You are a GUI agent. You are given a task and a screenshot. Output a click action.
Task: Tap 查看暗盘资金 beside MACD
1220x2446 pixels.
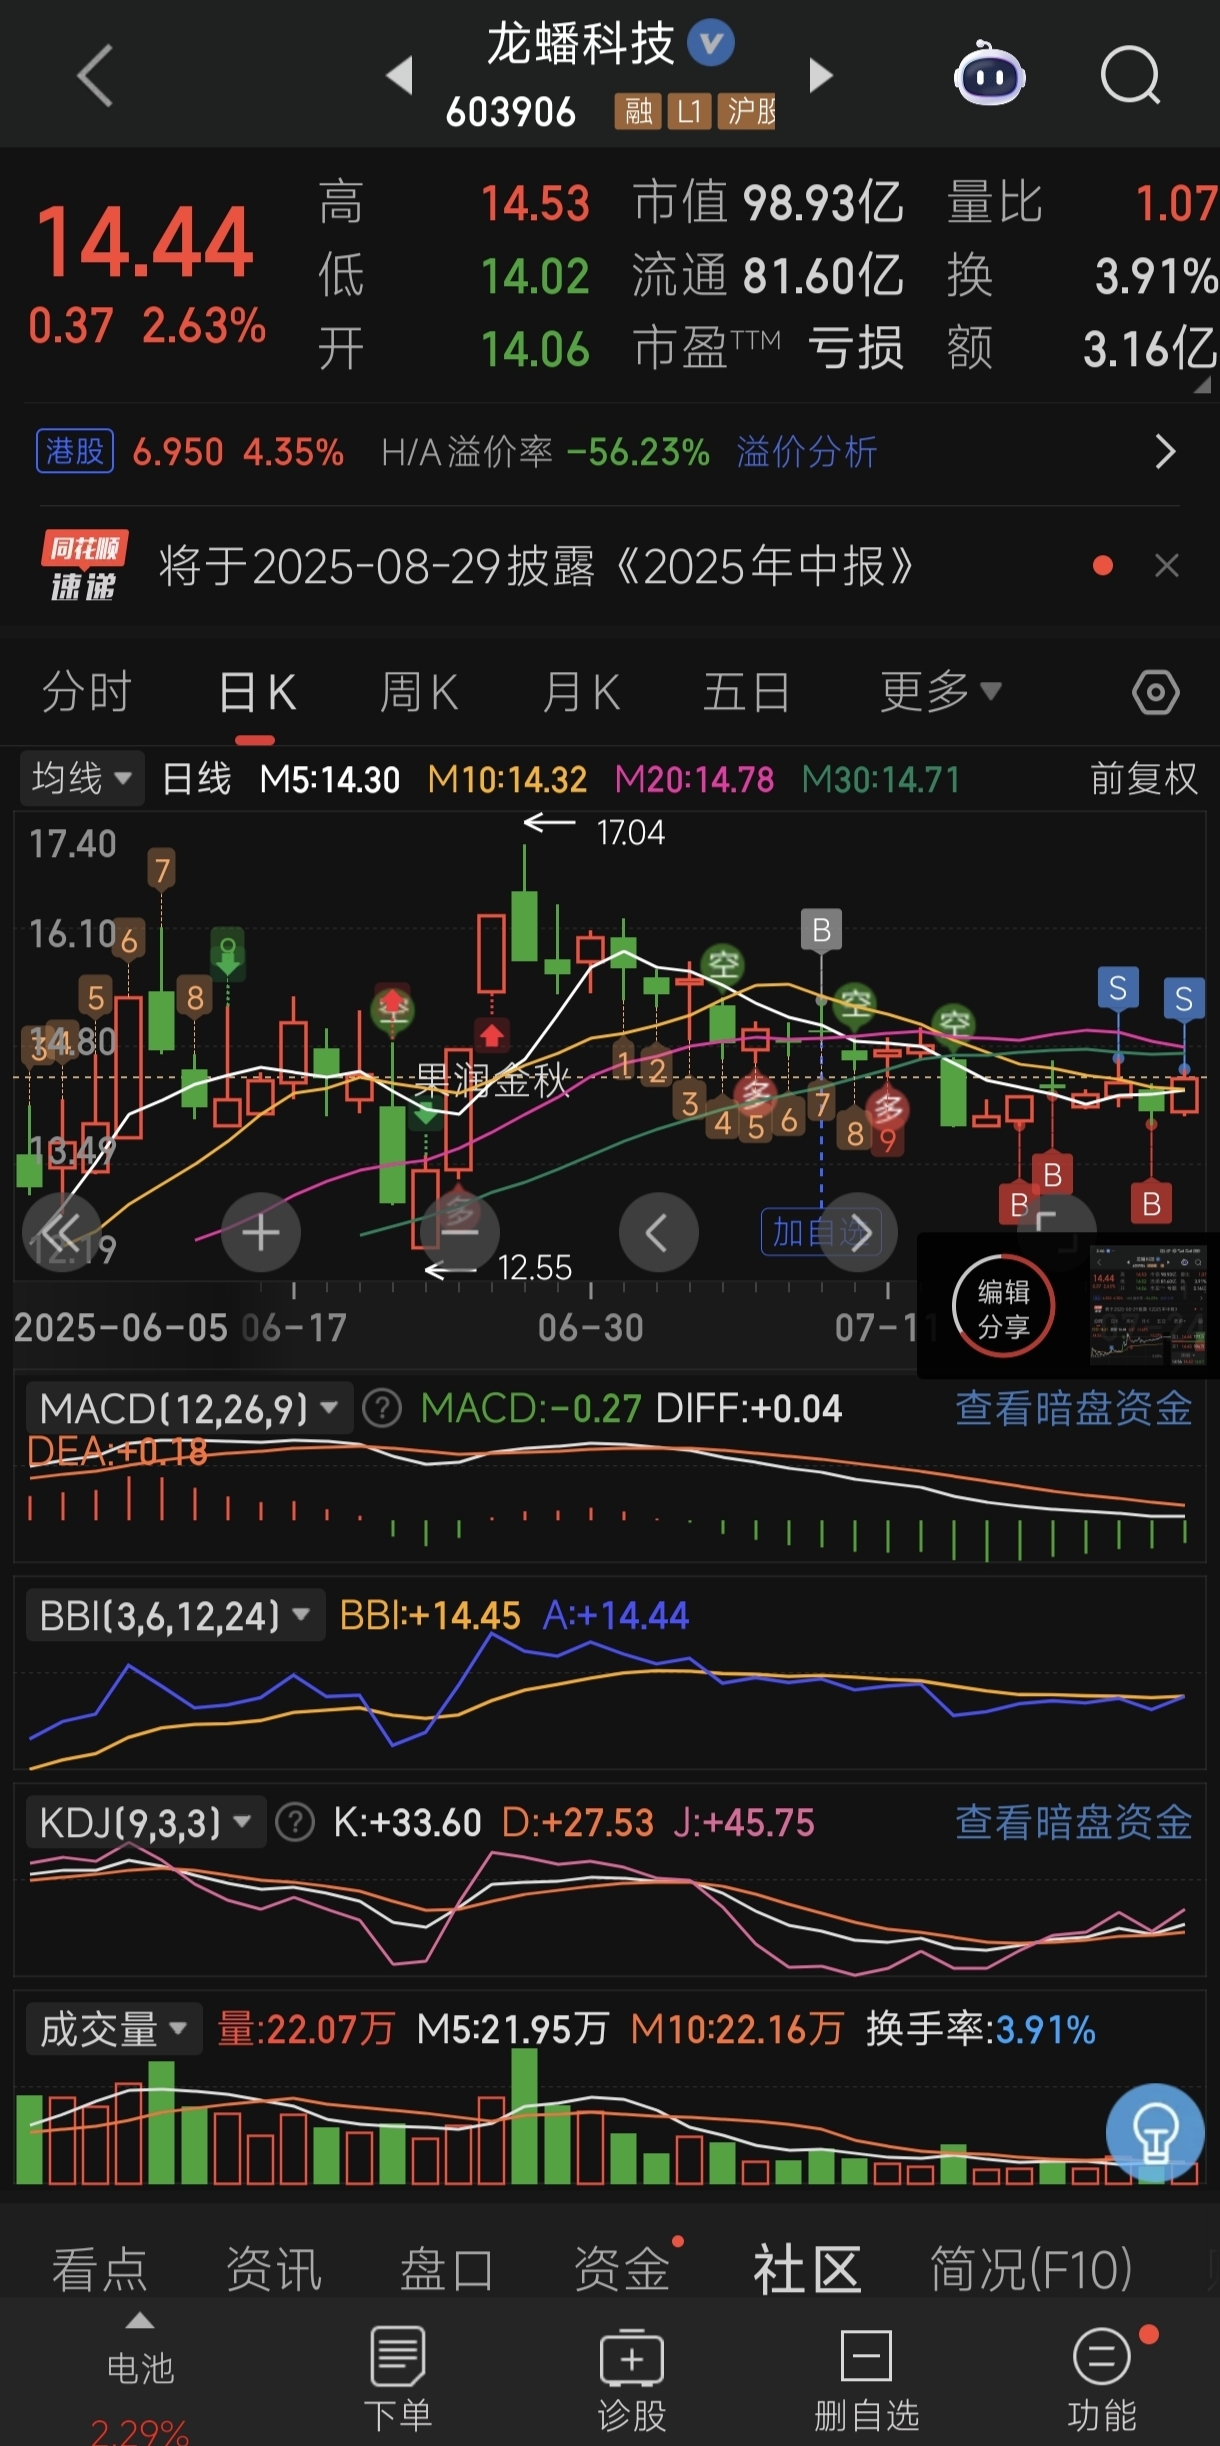coord(1073,1408)
